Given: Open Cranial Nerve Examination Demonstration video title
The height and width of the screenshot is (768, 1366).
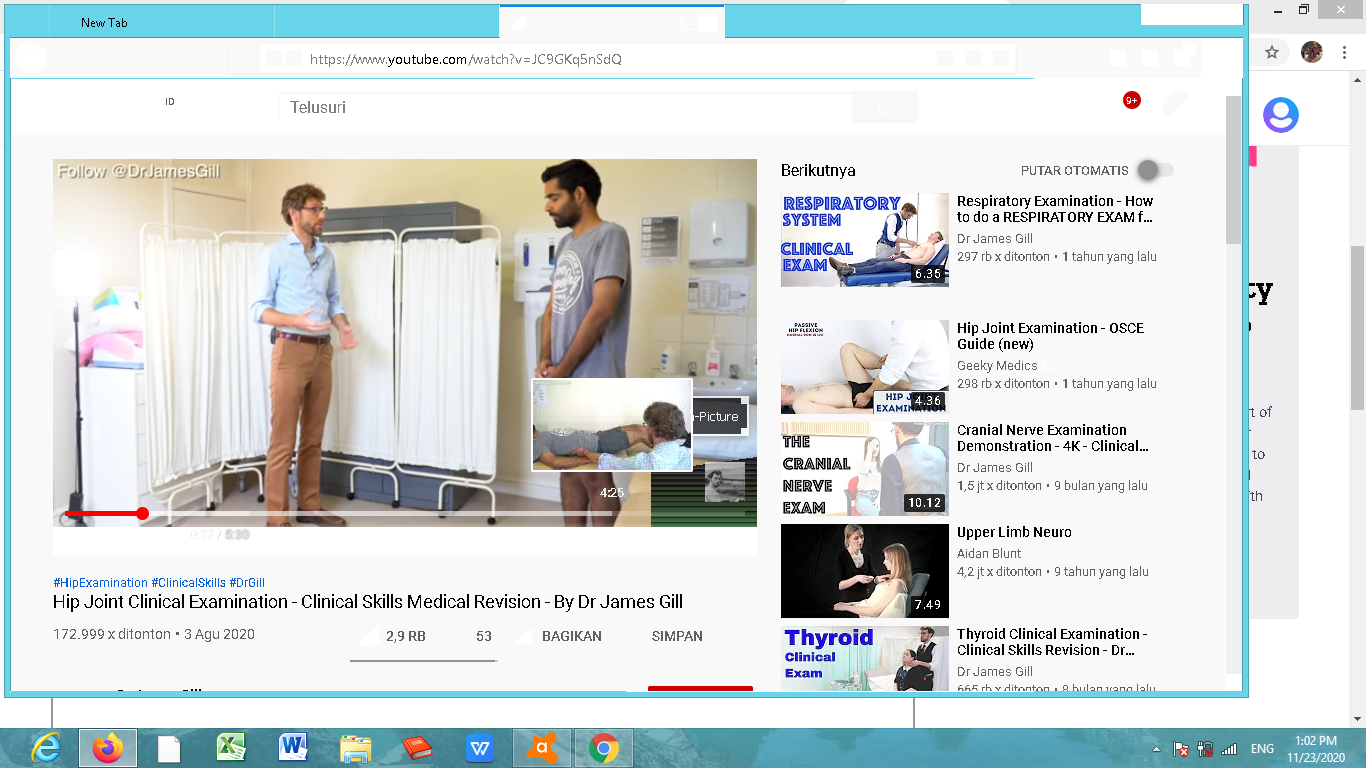Looking at the screenshot, I should click(x=1053, y=438).
